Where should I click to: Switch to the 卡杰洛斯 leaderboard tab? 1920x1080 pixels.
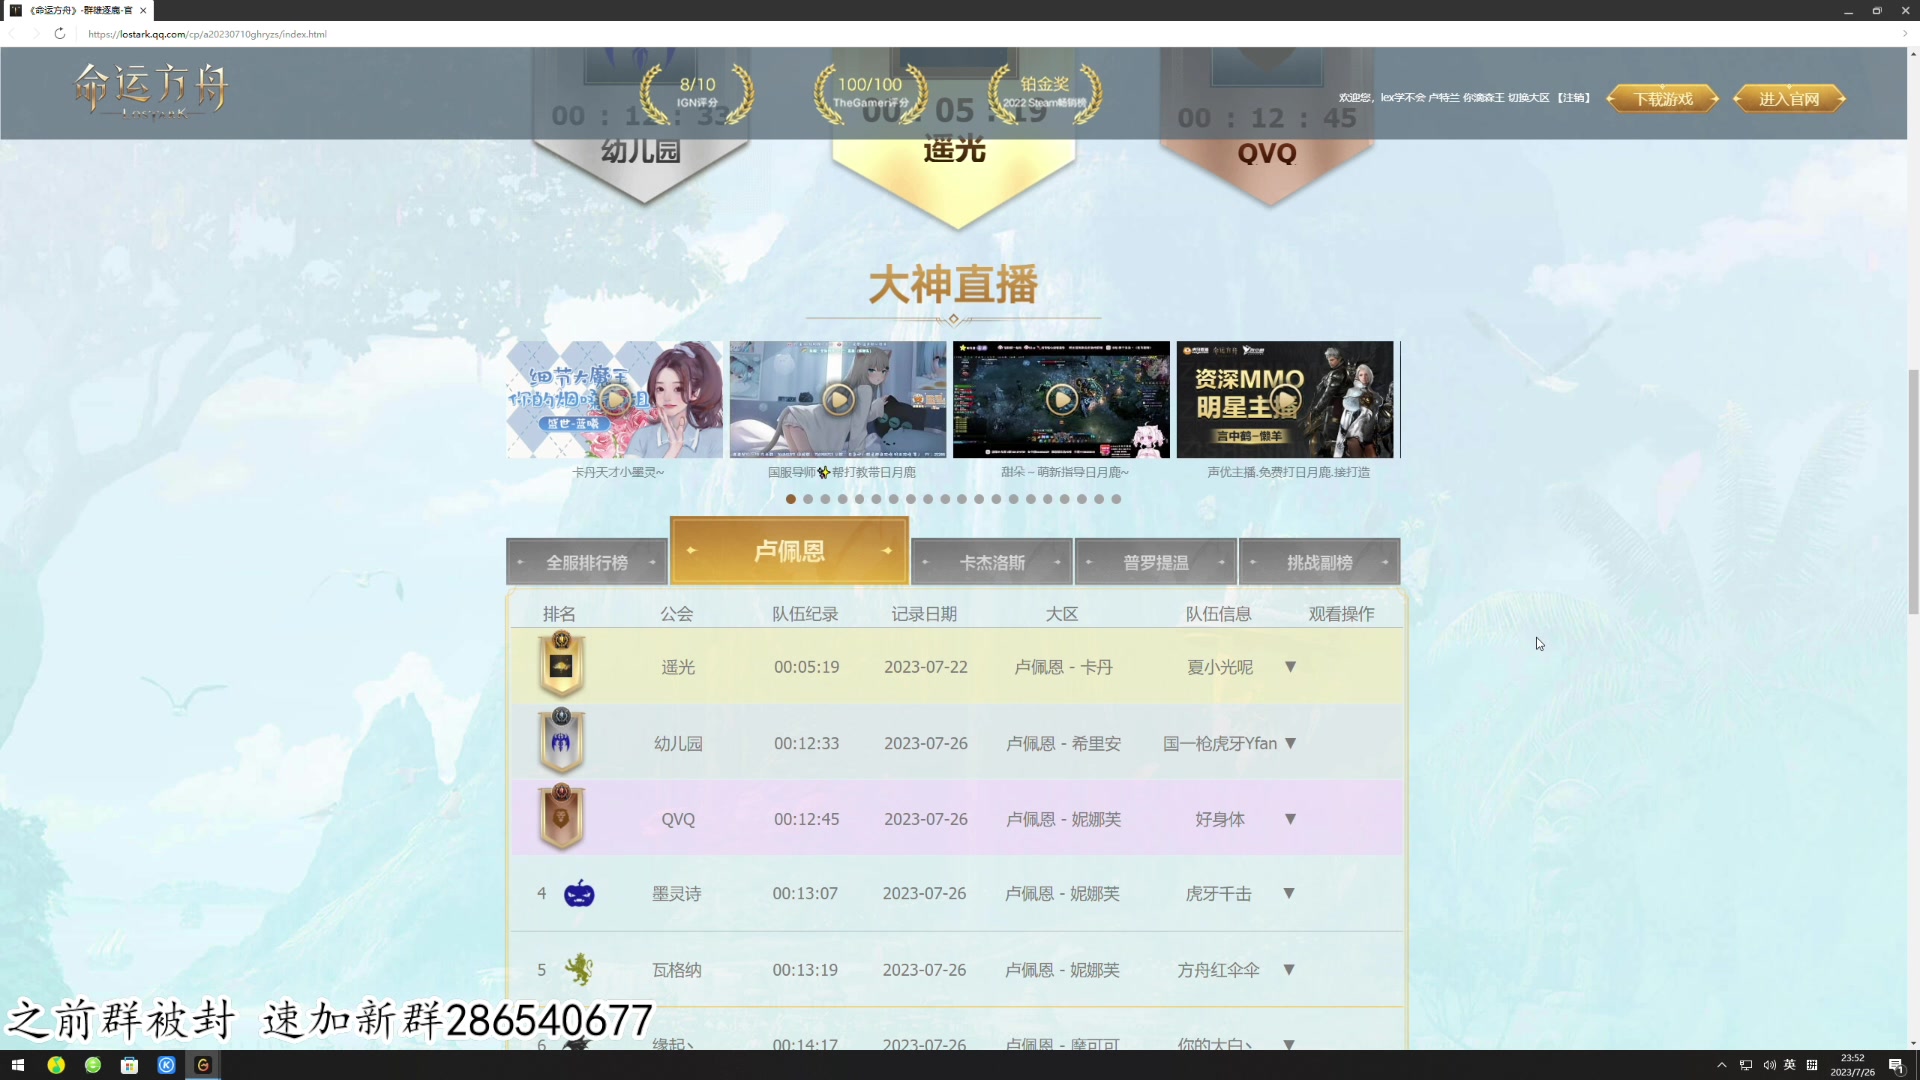pos(992,561)
